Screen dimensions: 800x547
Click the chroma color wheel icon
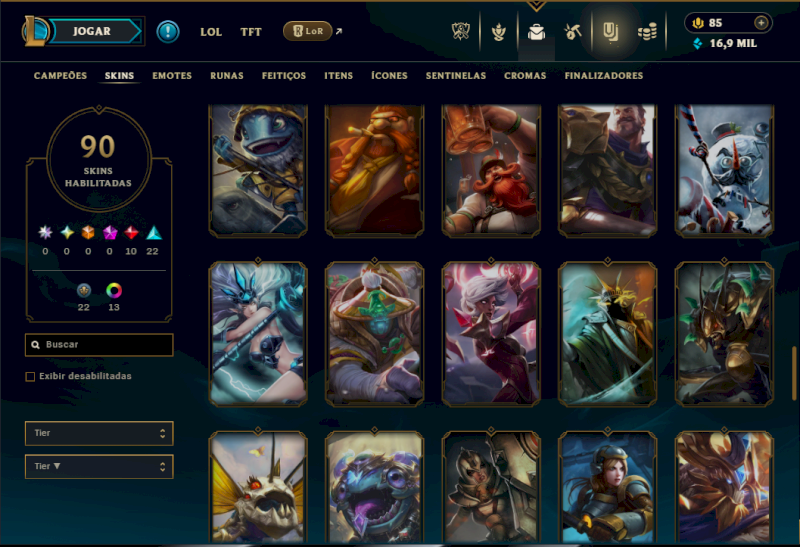pos(114,291)
